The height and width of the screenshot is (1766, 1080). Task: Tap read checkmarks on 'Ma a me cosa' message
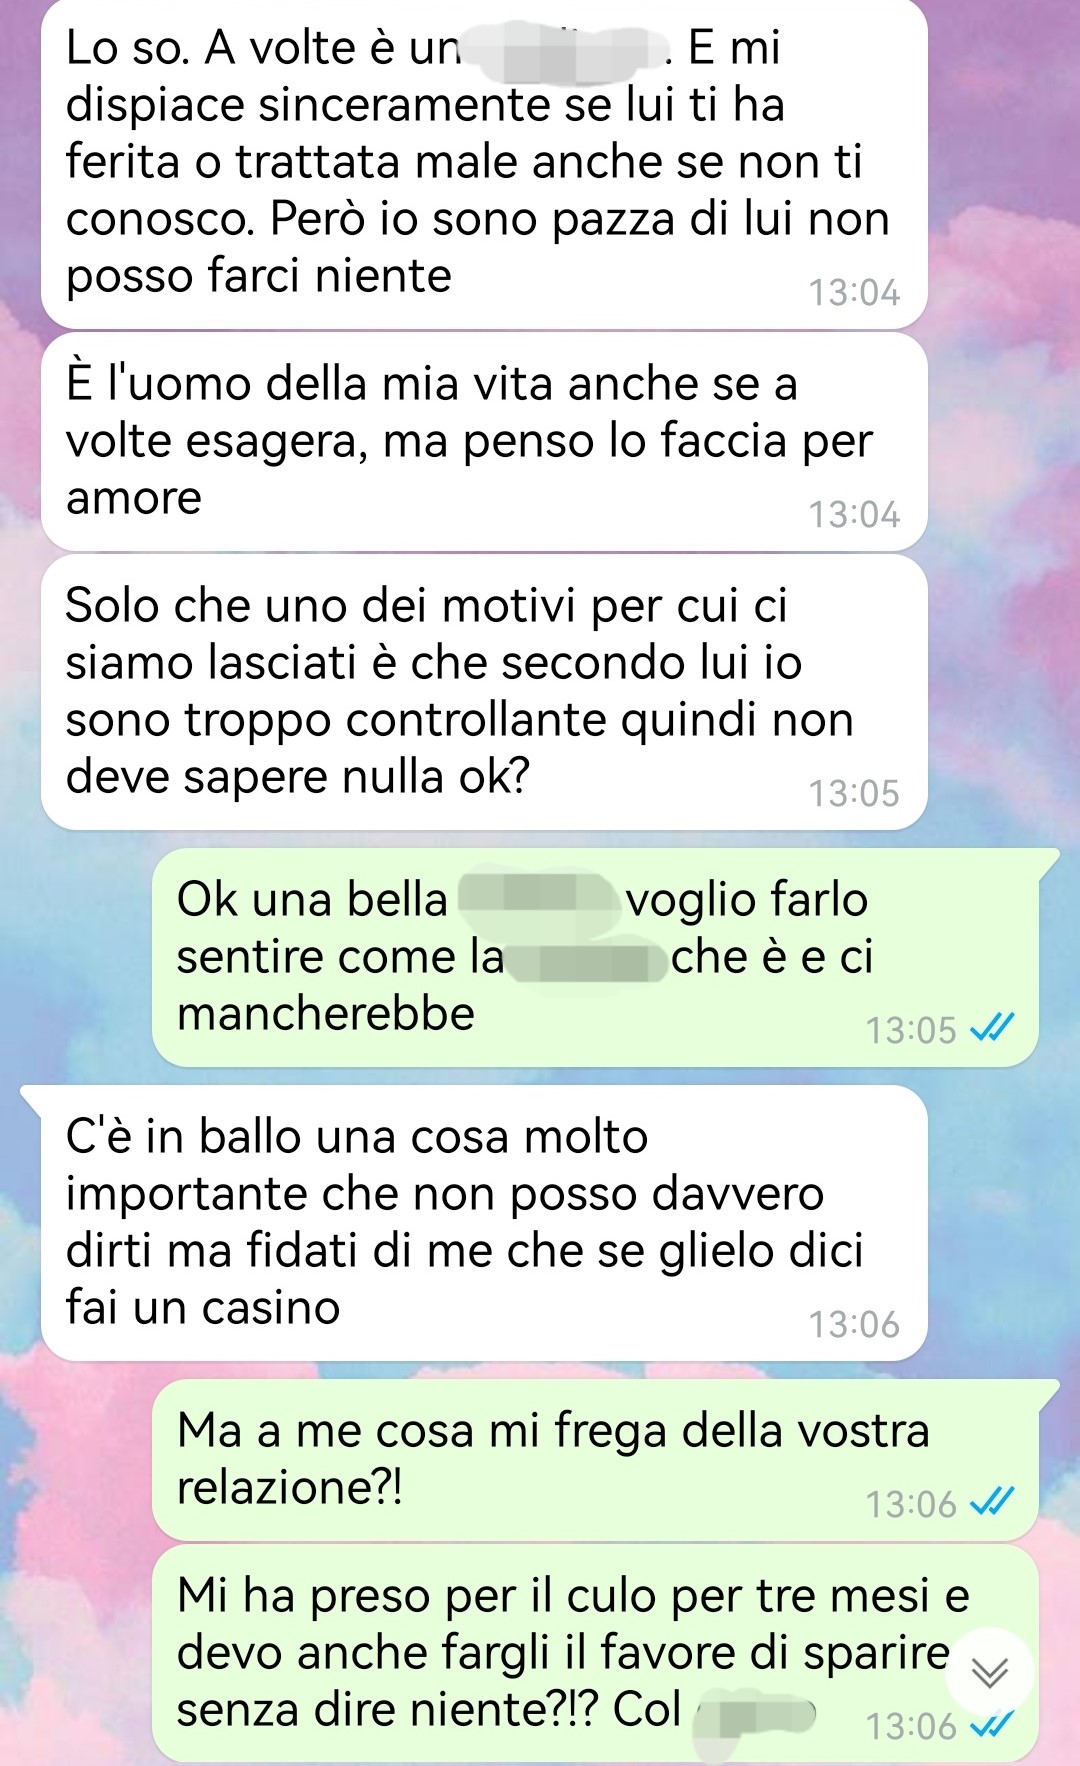click(x=993, y=1502)
